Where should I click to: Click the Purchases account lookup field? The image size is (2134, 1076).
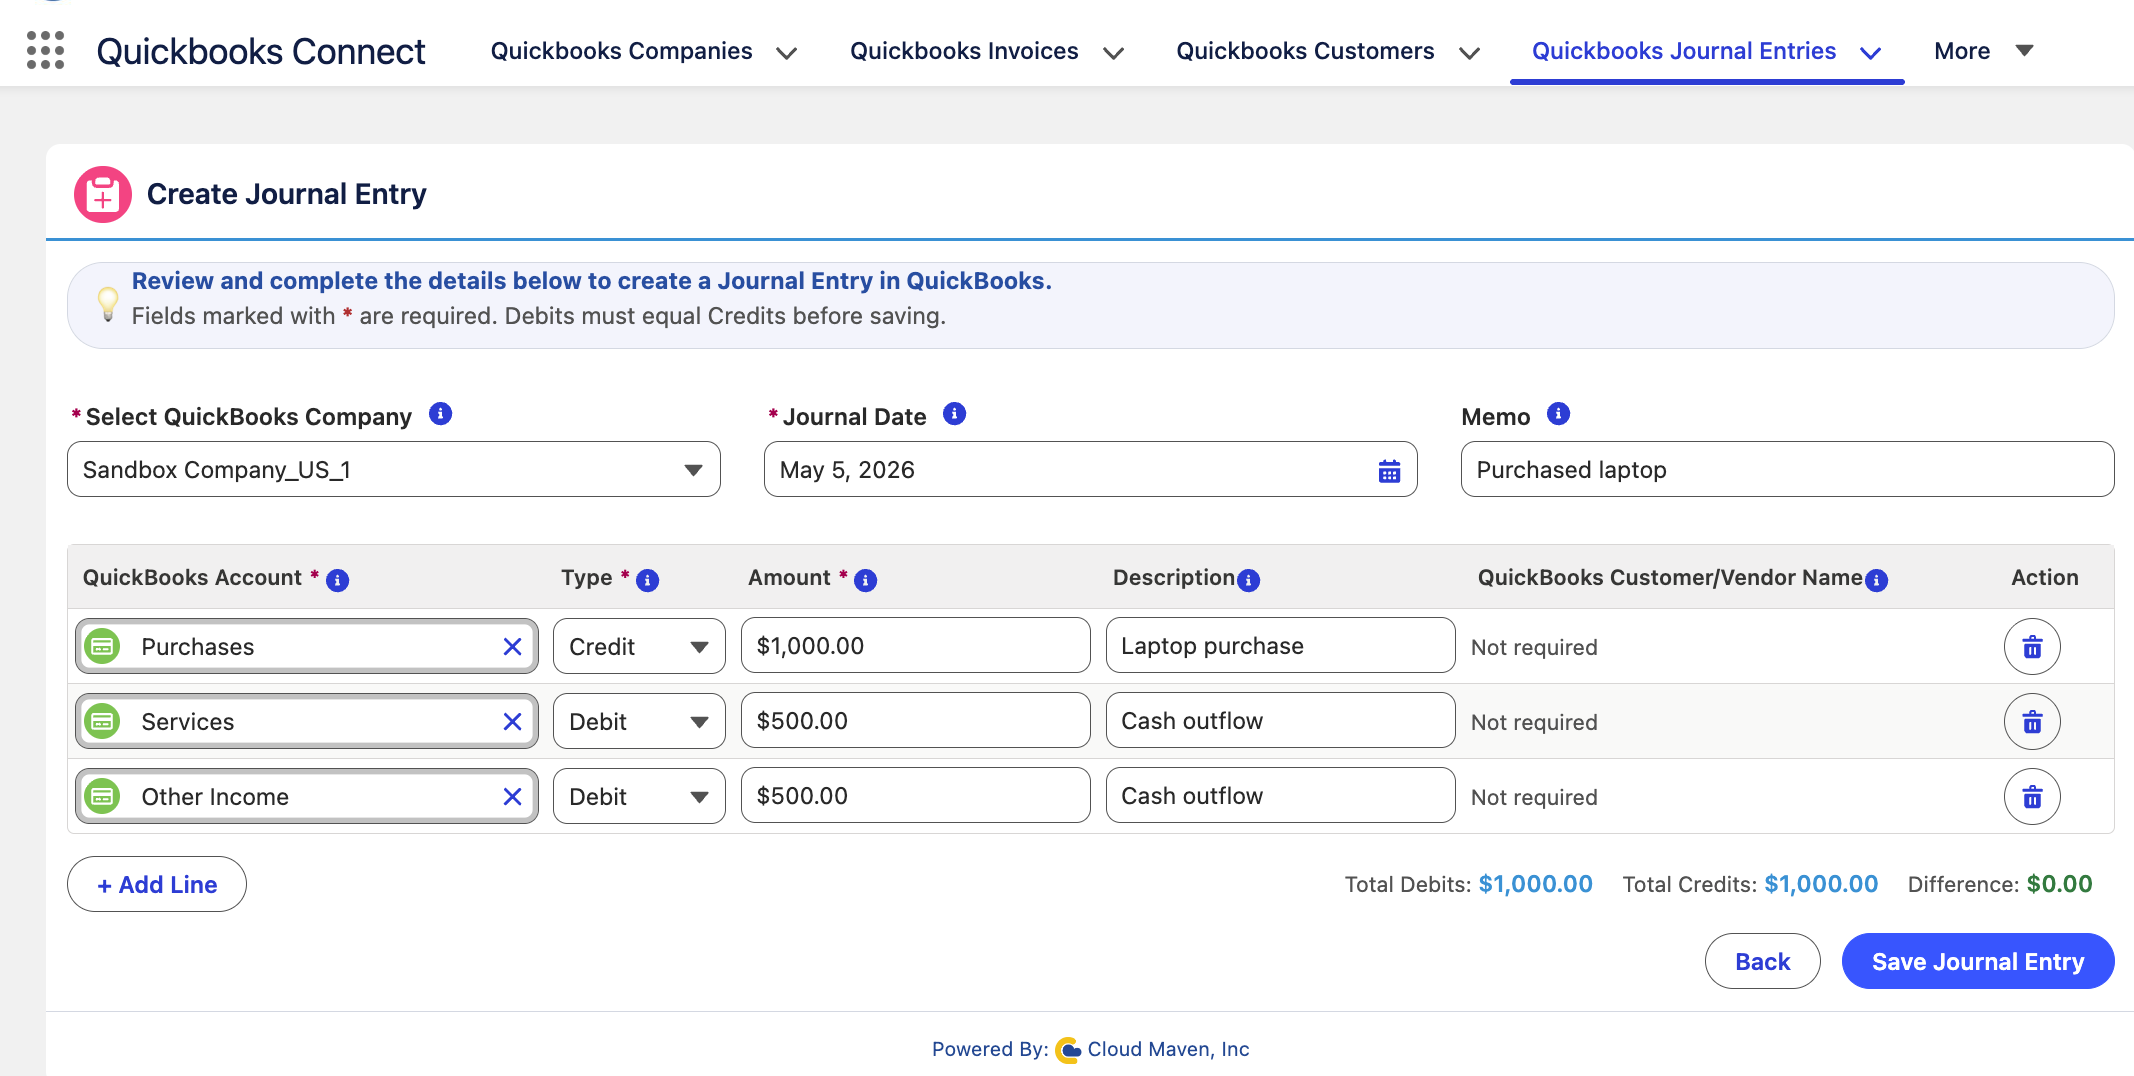pyautogui.click(x=307, y=647)
